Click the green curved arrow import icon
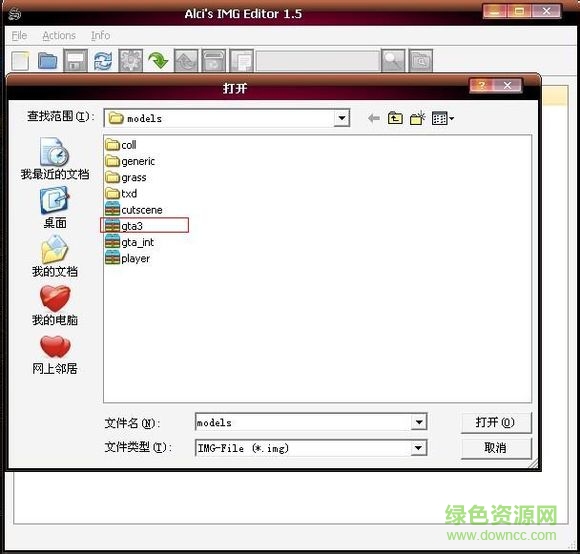 point(158,60)
